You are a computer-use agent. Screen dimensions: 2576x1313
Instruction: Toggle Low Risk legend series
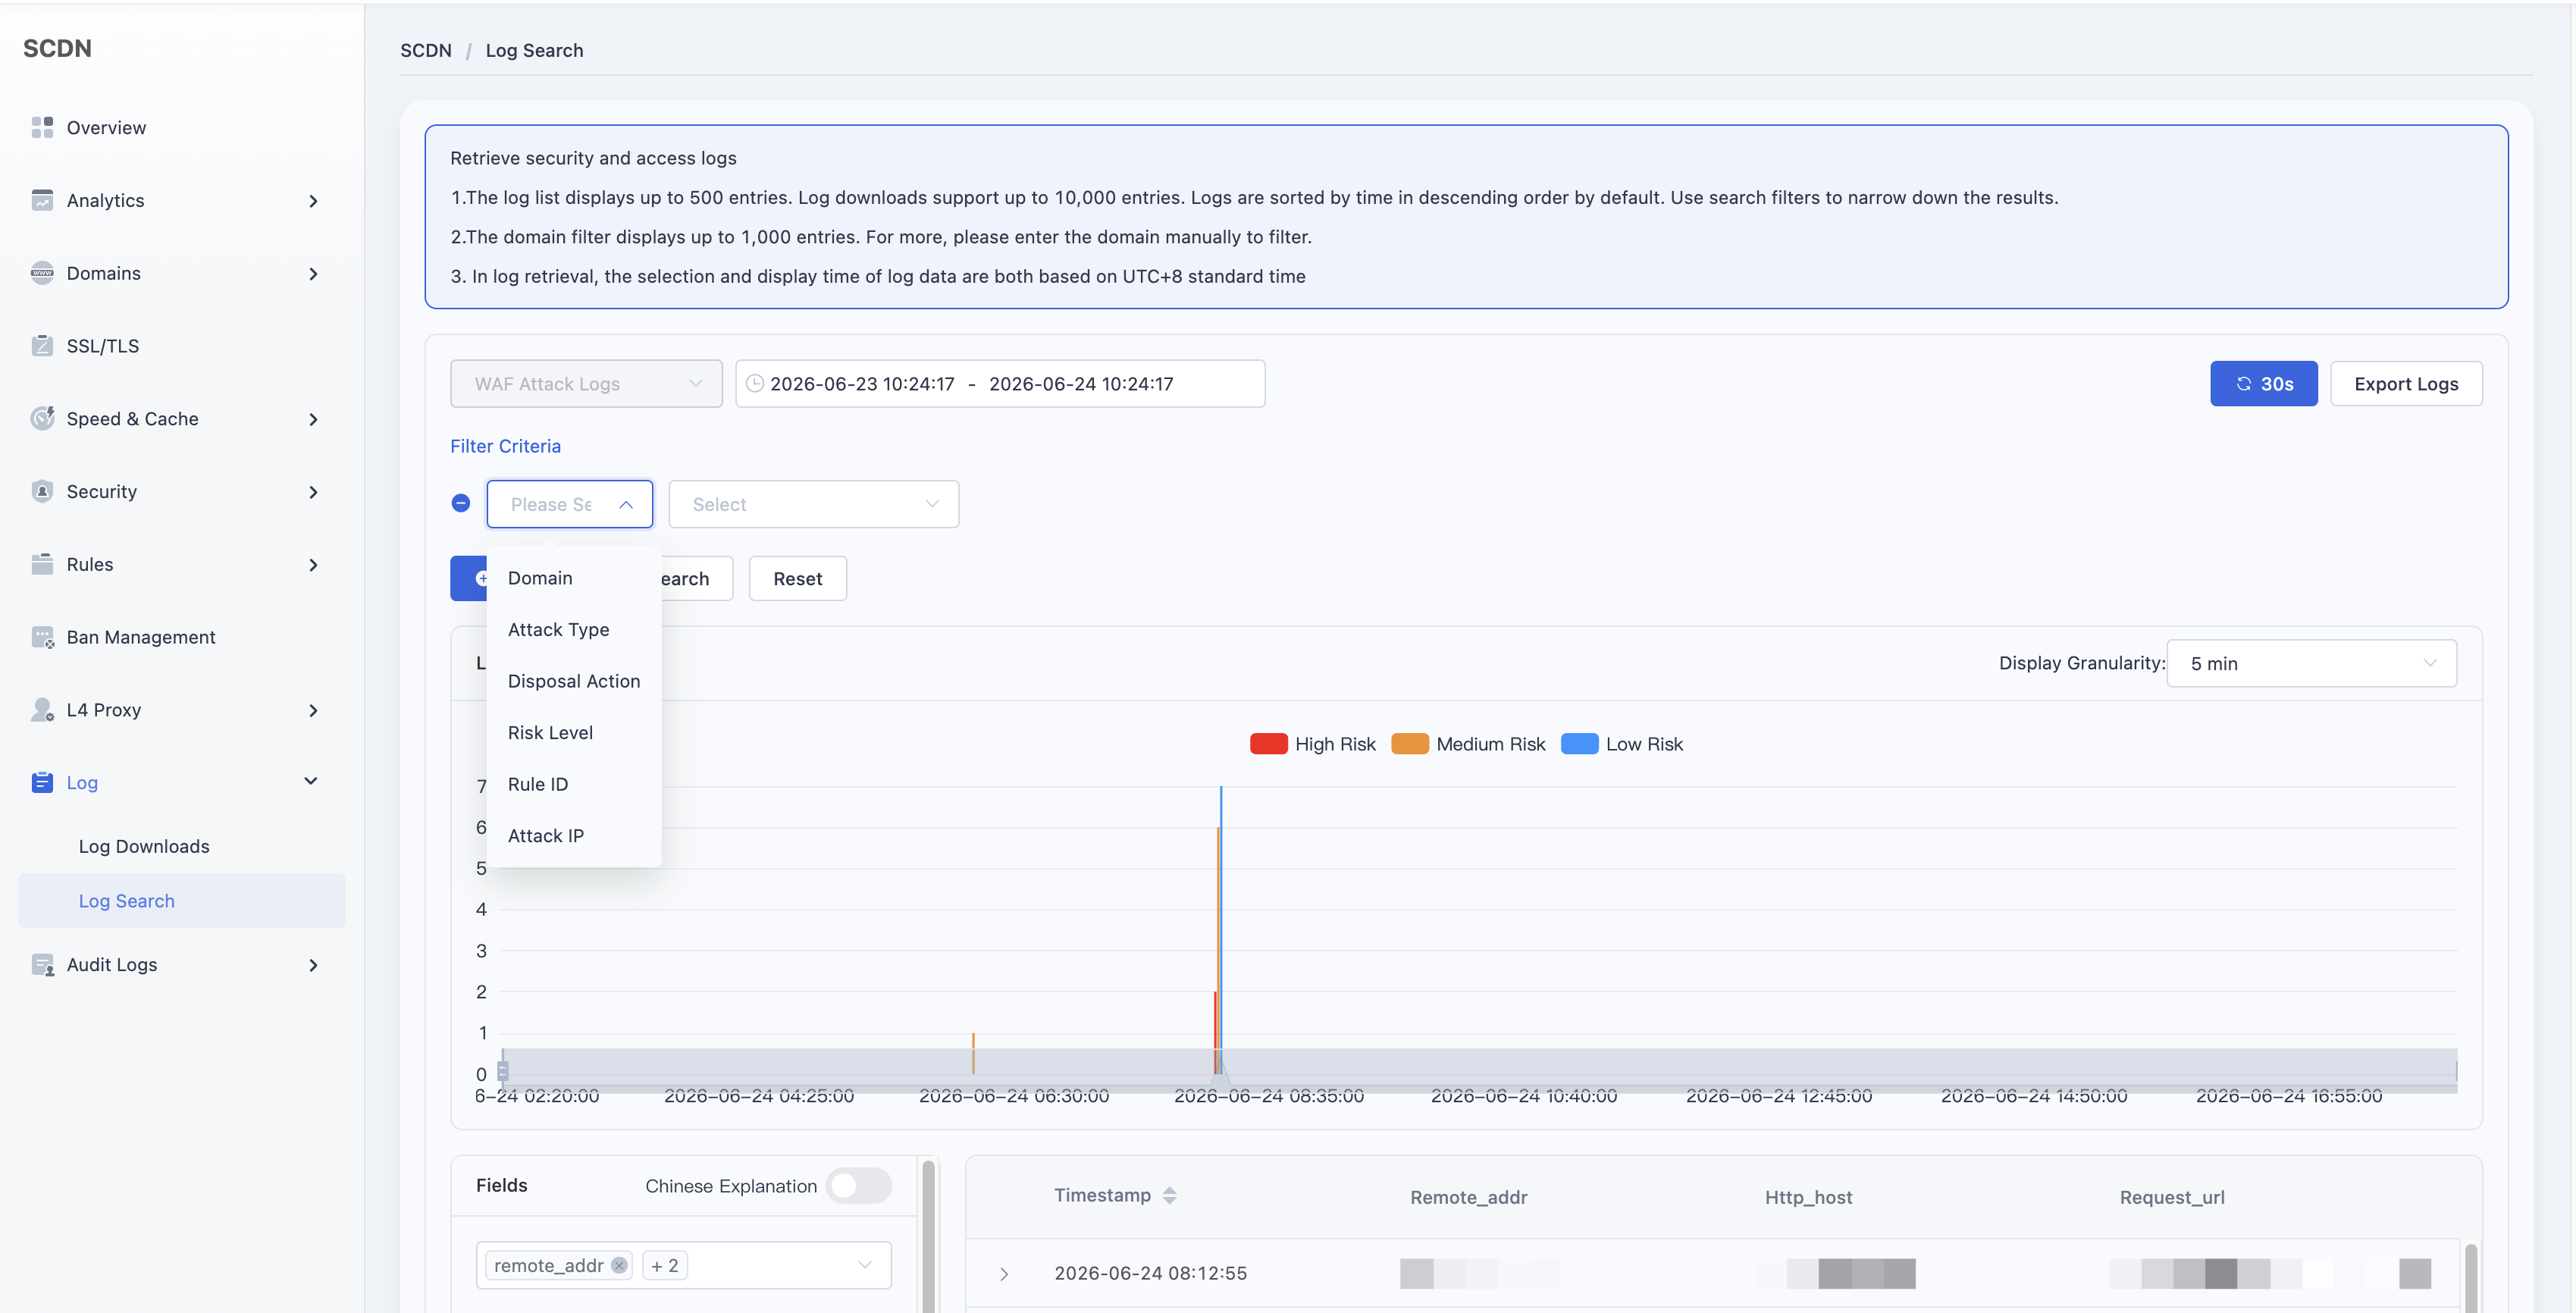click(1621, 743)
